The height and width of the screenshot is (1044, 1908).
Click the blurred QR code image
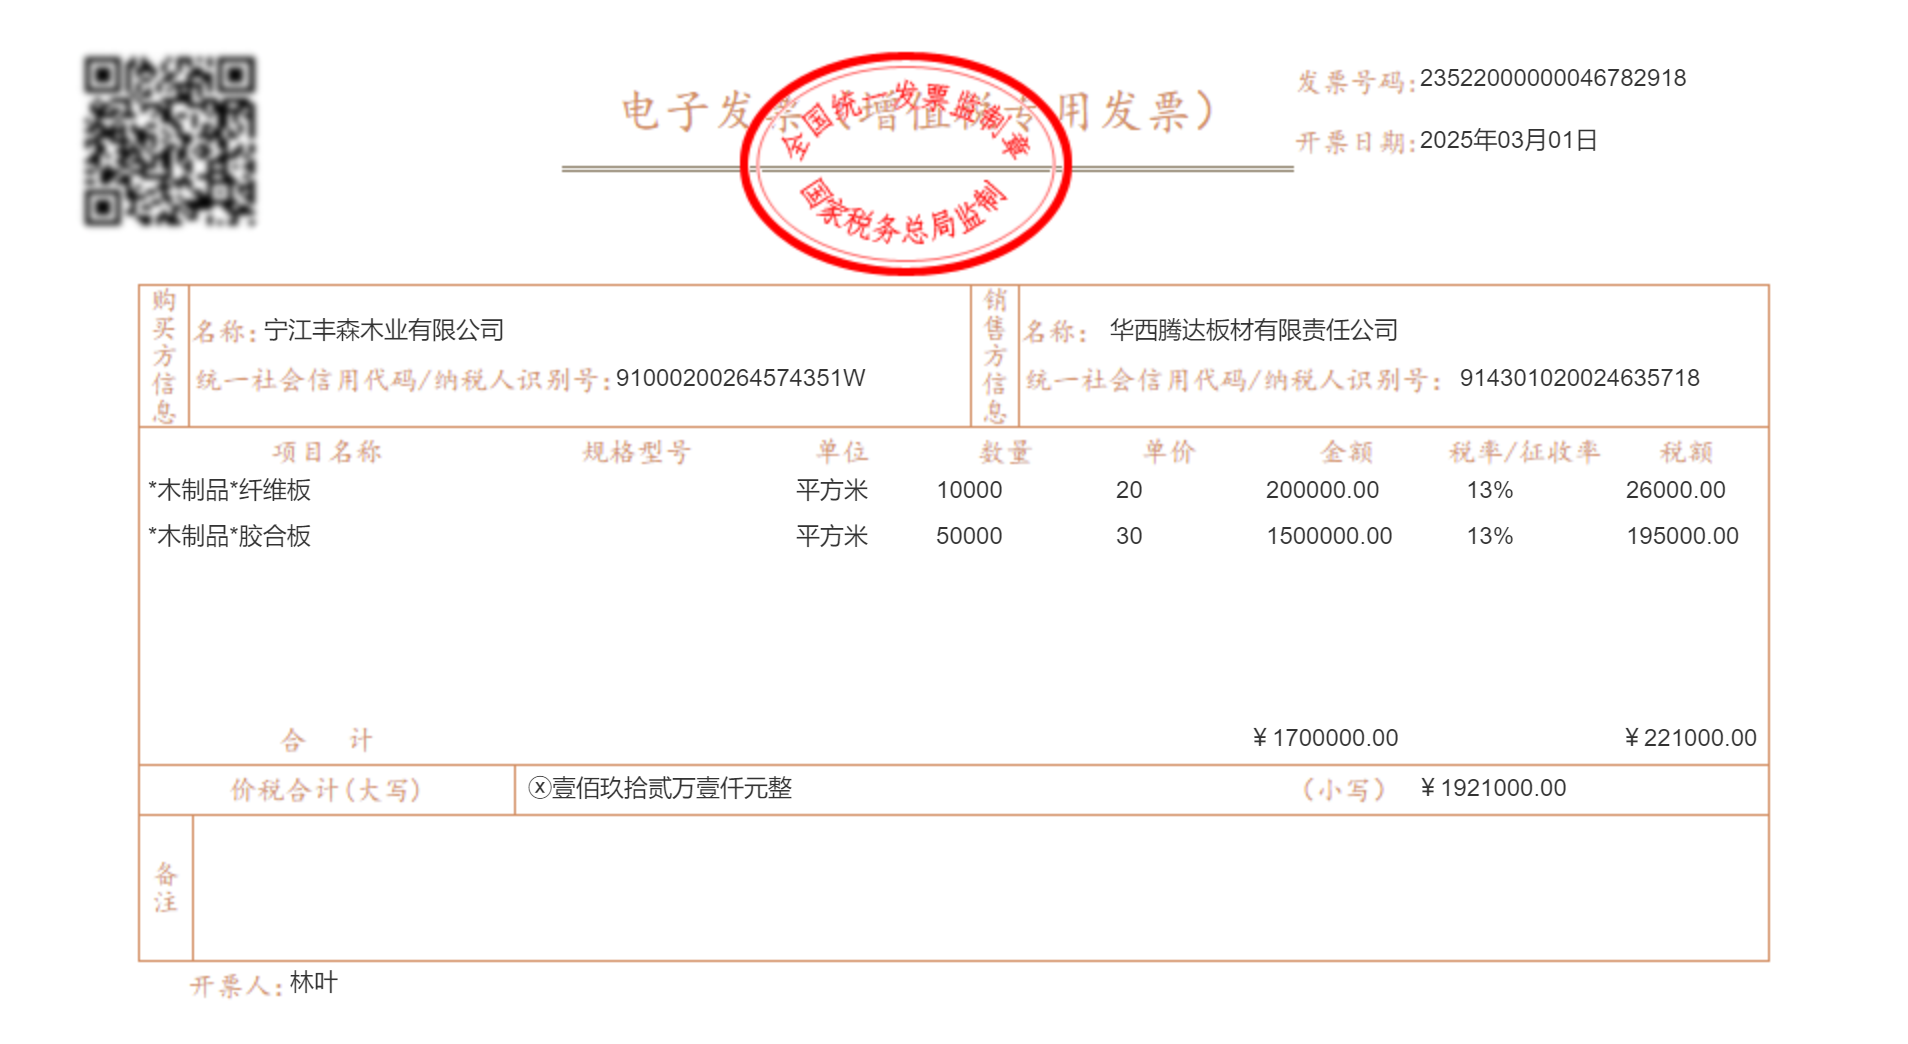(x=169, y=141)
